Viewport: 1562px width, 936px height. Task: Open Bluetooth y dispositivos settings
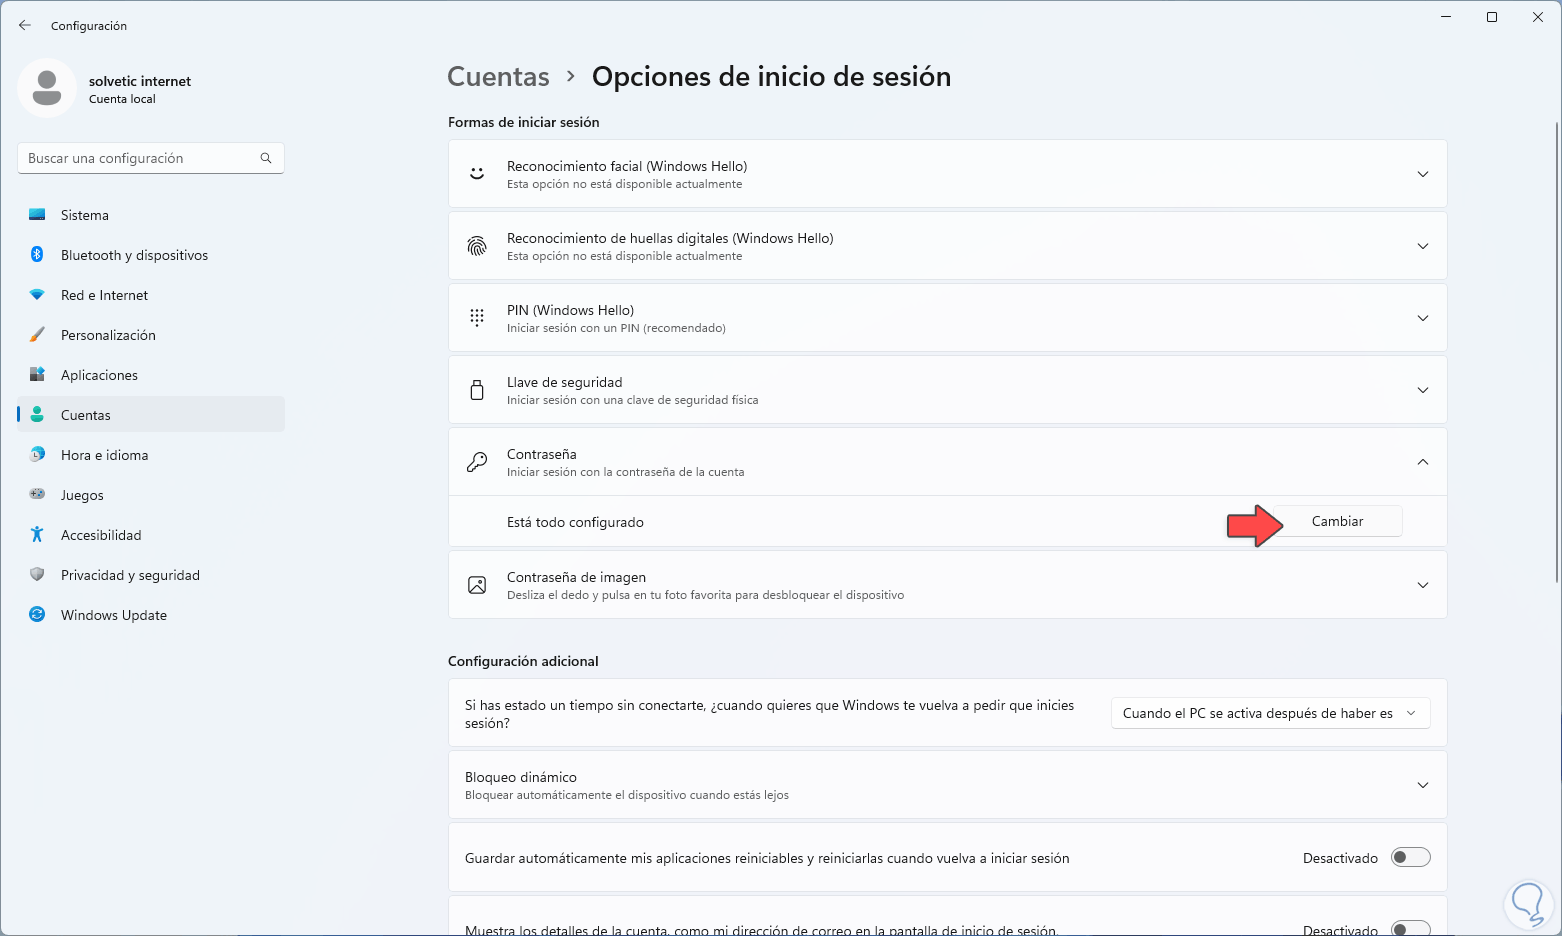click(134, 255)
